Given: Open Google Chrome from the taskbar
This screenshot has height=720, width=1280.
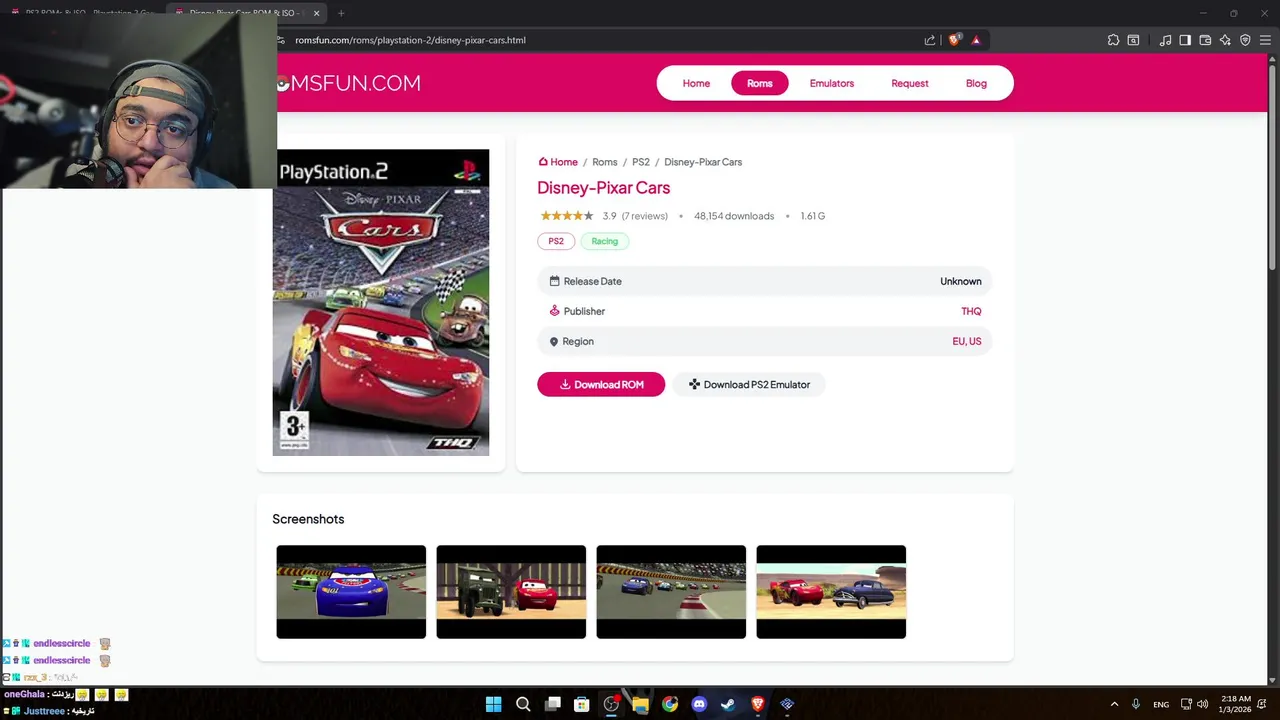Looking at the screenshot, I should (x=670, y=704).
